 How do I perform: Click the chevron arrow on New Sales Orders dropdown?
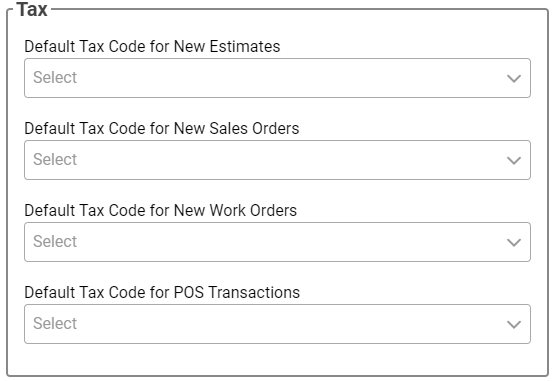point(514,160)
